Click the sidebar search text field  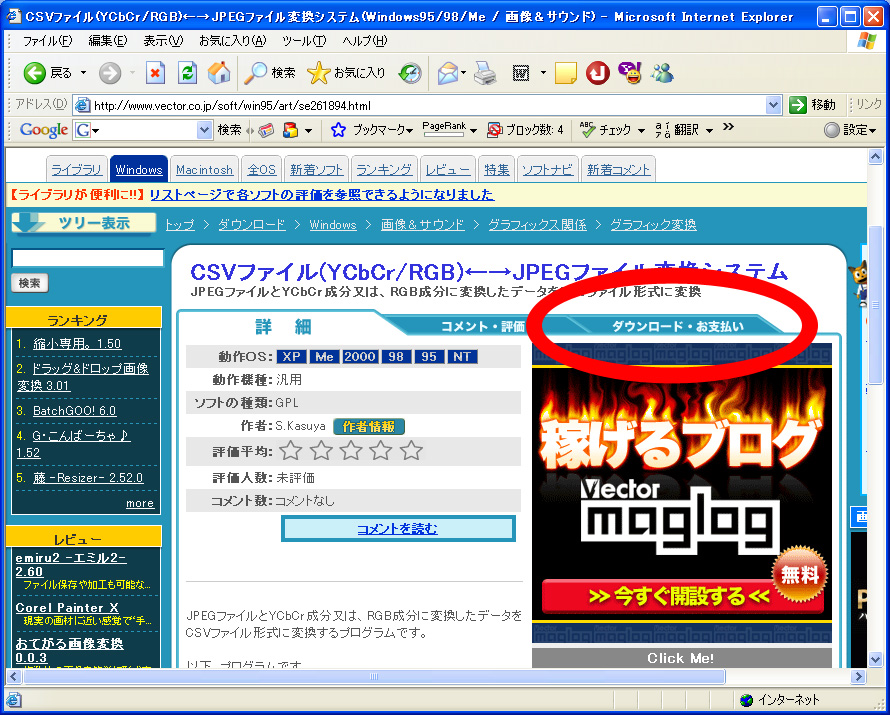88,258
